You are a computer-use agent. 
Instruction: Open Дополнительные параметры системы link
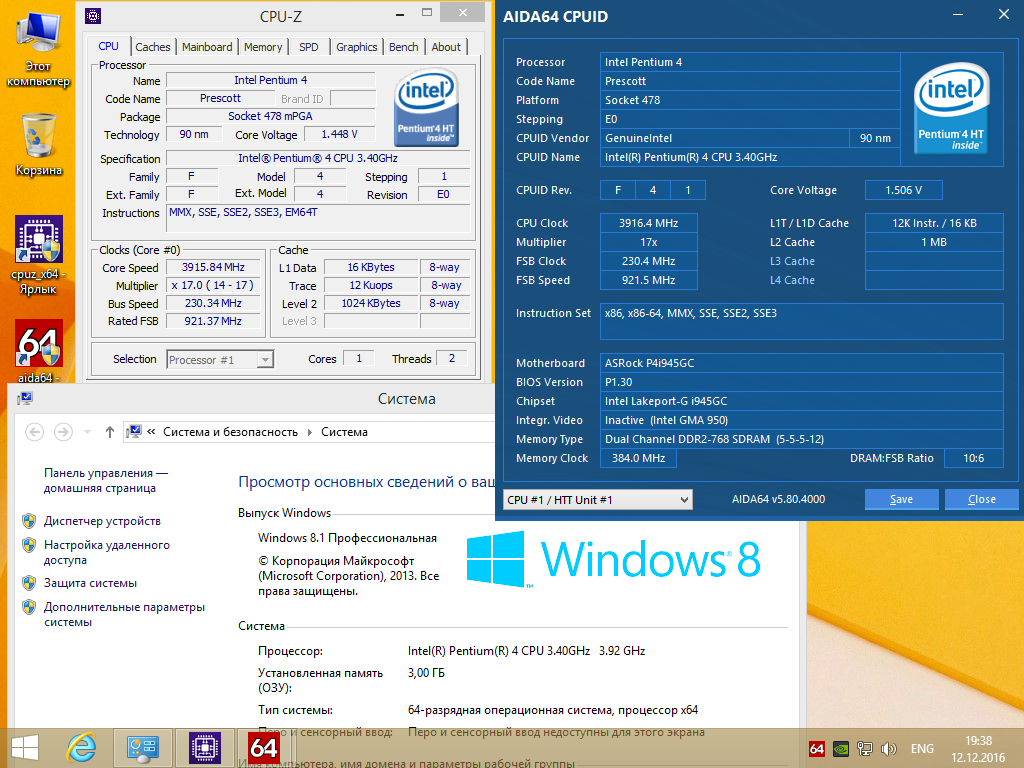click(x=124, y=614)
